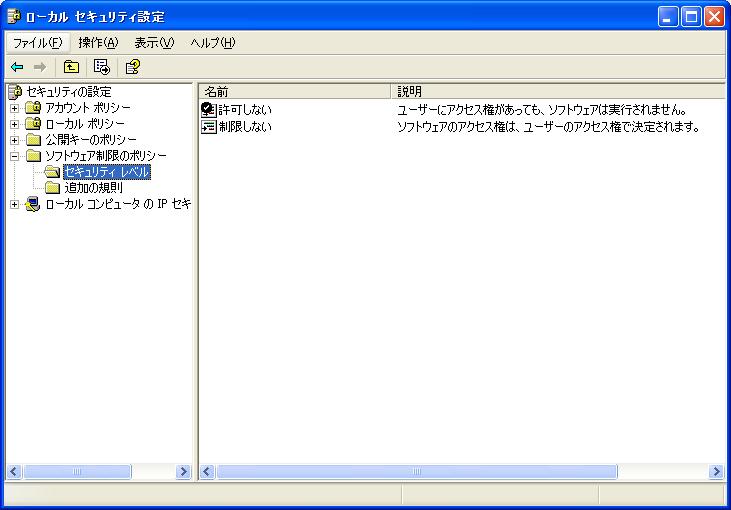
Task: Click the Help toolbar icon
Action: (132, 67)
